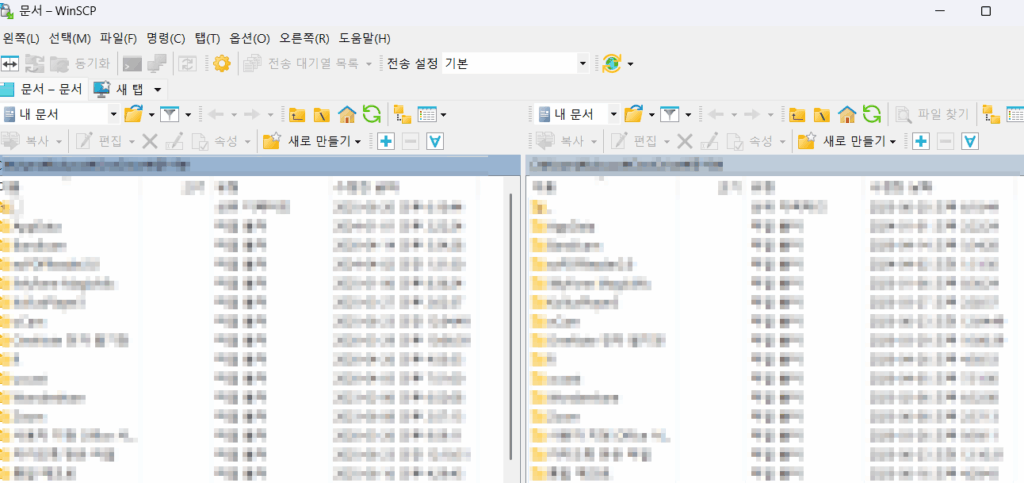The height and width of the screenshot is (483, 1024).
Task: Expand the 새 탭 dropdown arrow
Action: (157, 89)
